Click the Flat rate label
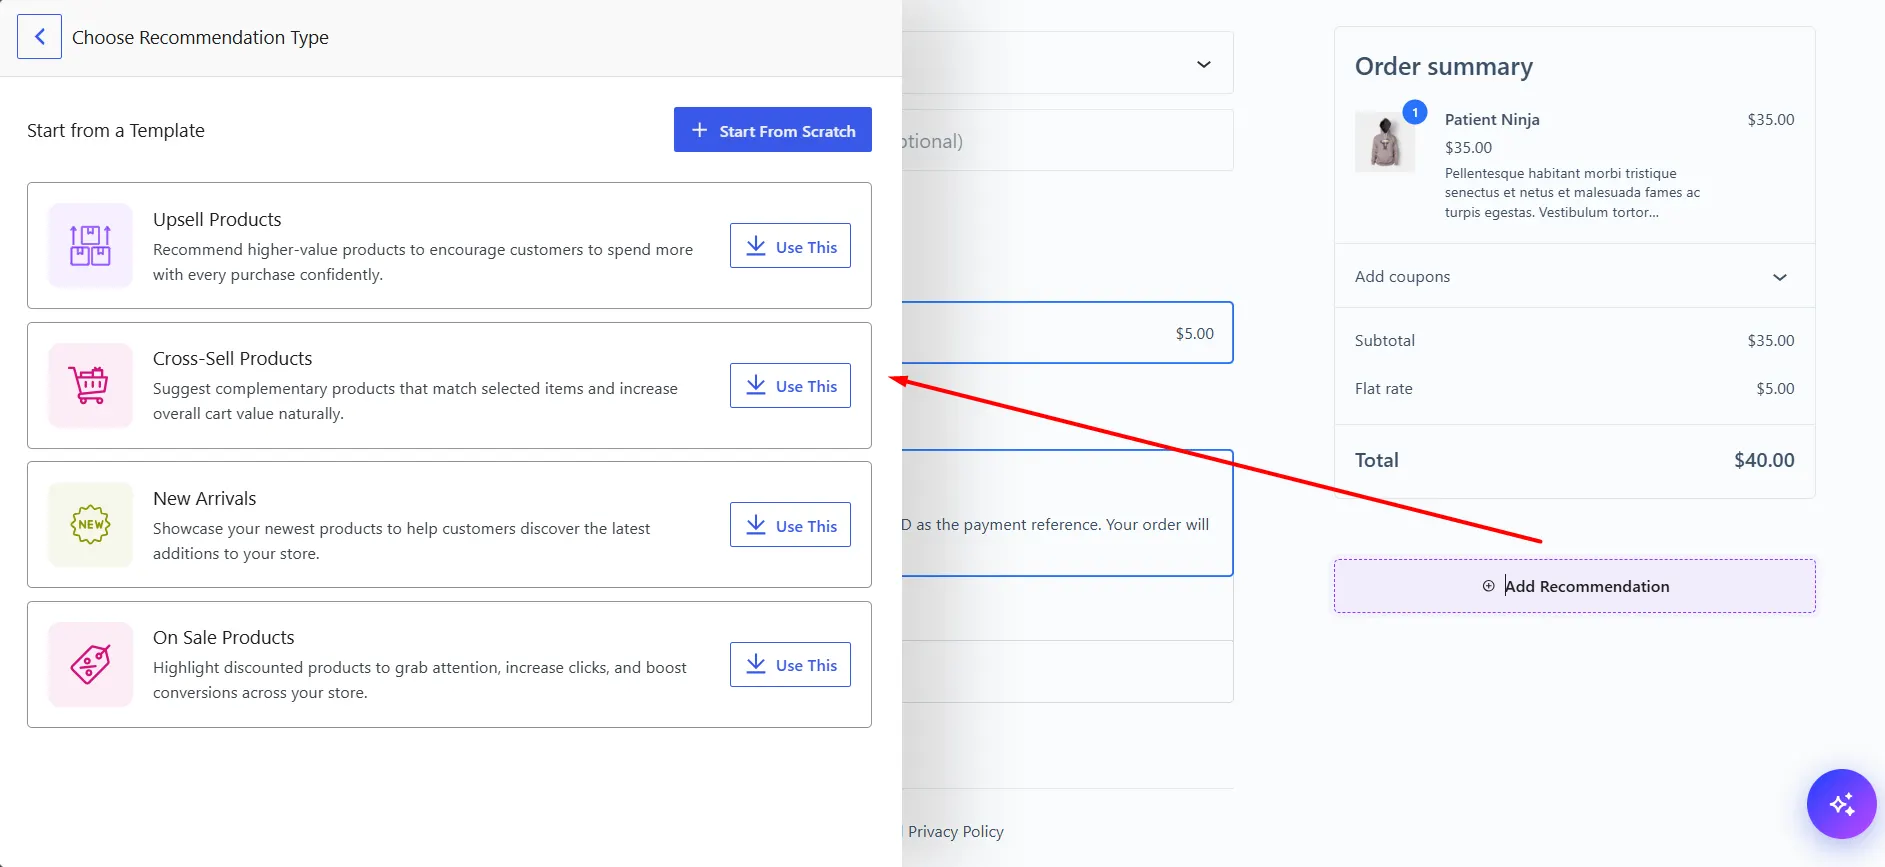The width and height of the screenshot is (1885, 867). (x=1384, y=388)
